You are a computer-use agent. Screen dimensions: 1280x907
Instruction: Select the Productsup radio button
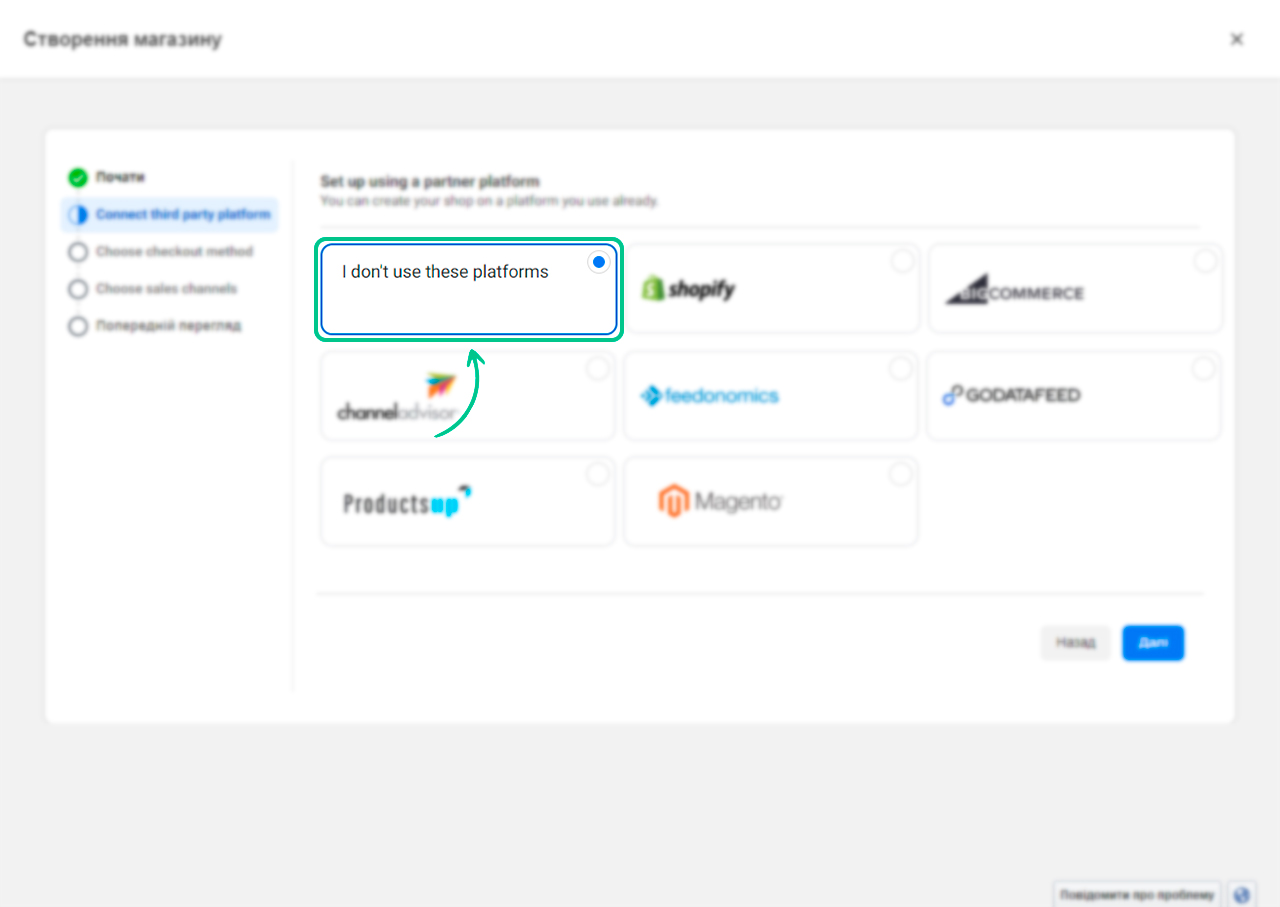coord(598,474)
